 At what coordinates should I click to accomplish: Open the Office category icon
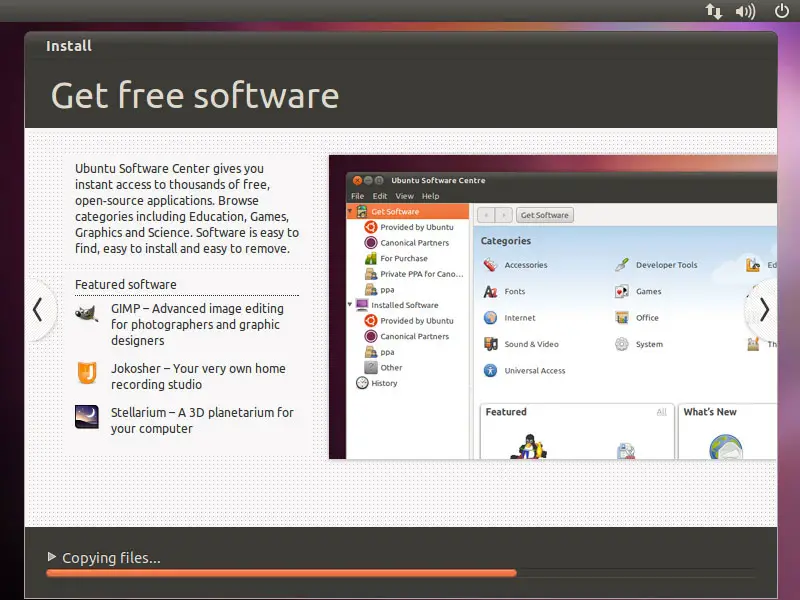[x=621, y=317]
